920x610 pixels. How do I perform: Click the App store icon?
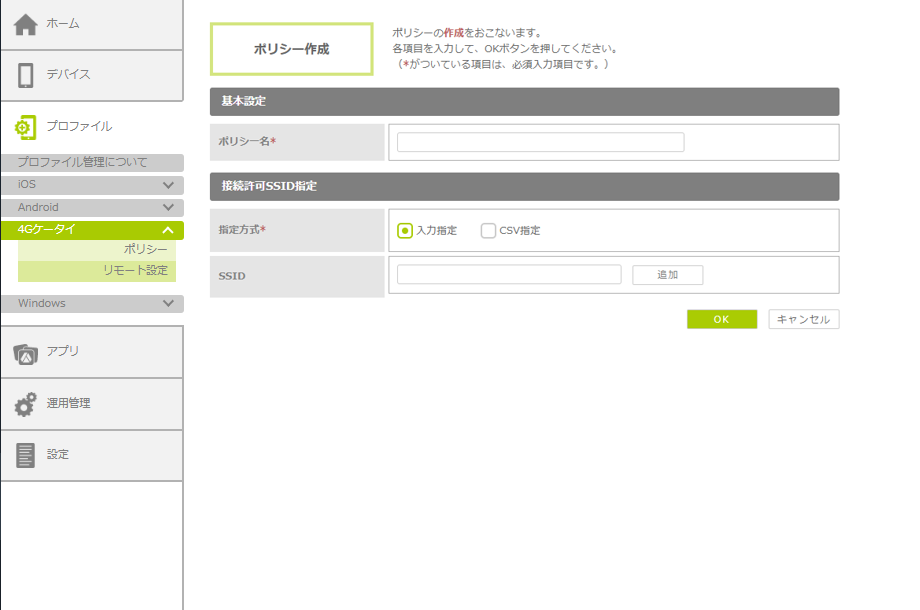point(26,352)
